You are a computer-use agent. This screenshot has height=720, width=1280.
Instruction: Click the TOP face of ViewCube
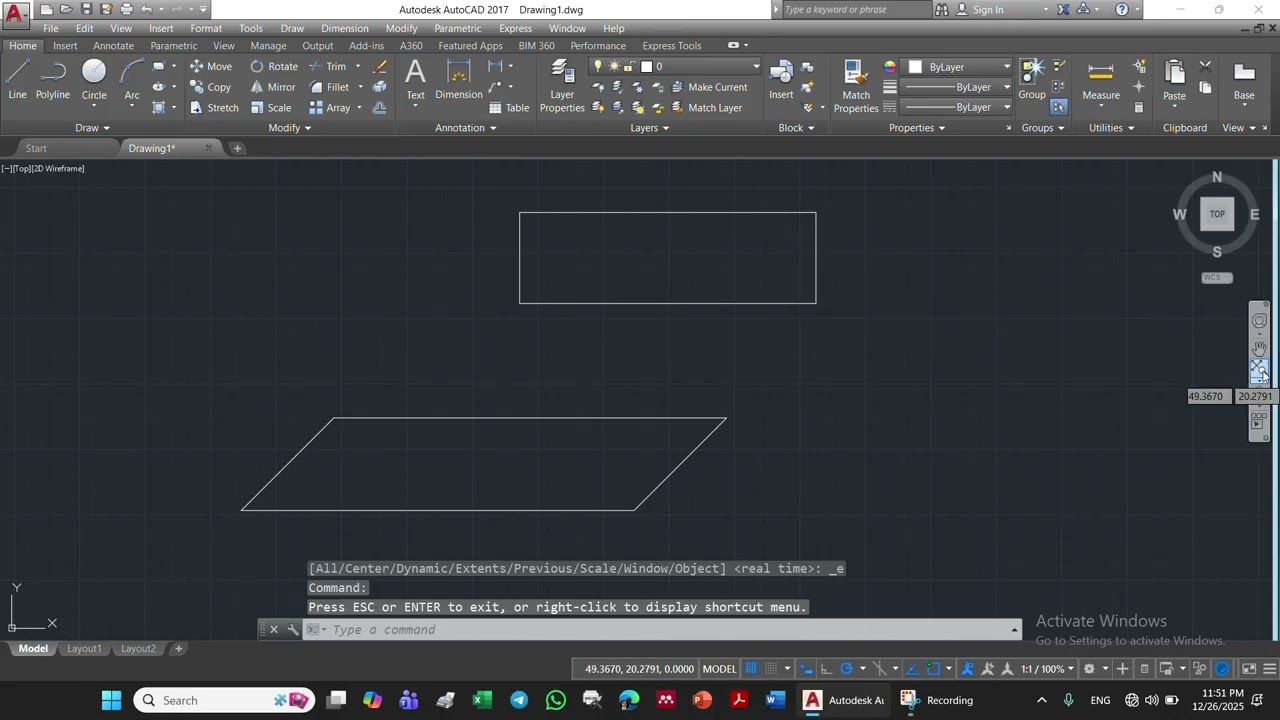tap(1217, 214)
